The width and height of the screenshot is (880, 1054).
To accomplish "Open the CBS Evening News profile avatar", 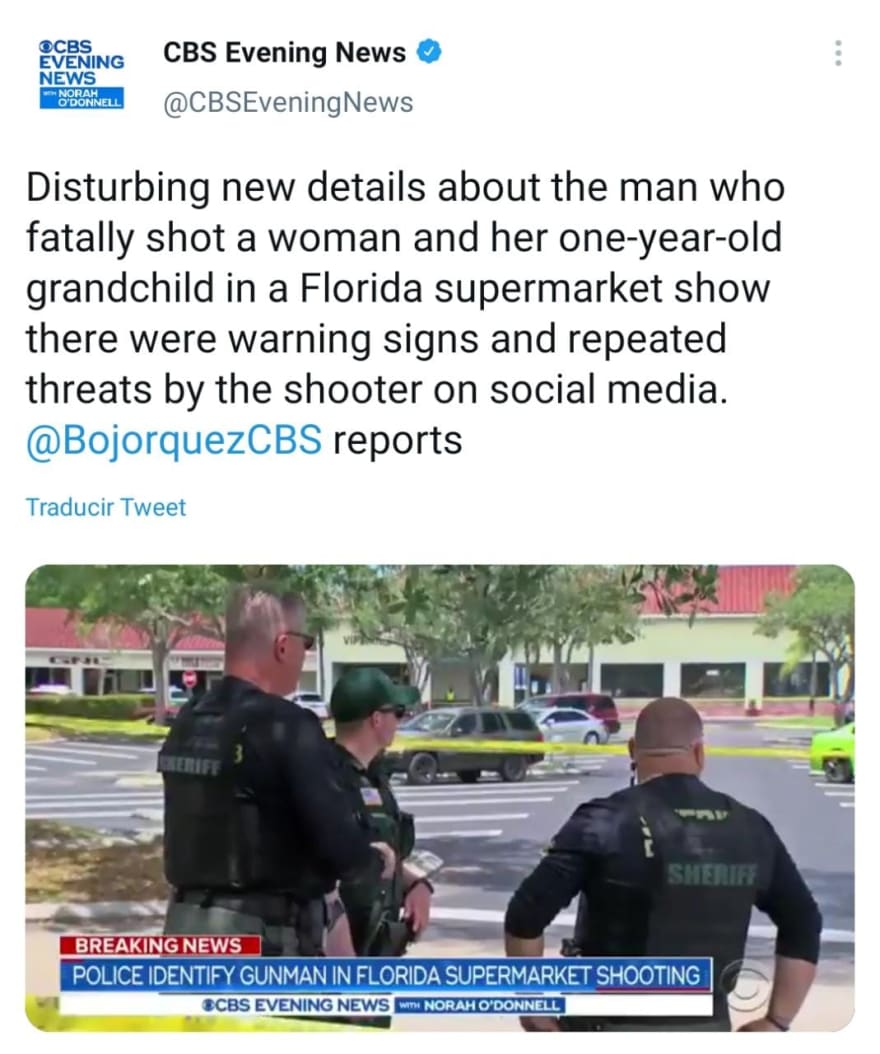I will click(81, 74).
